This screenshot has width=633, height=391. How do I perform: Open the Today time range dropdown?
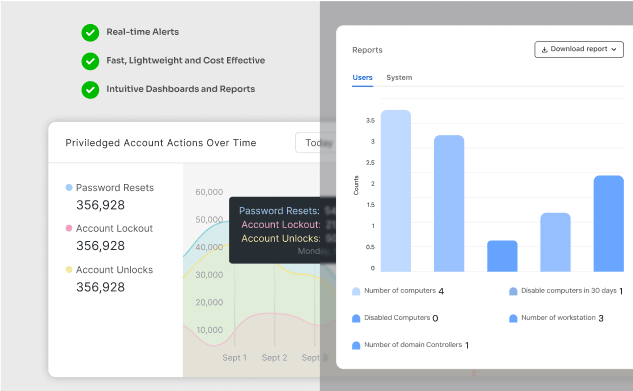[x=315, y=142]
